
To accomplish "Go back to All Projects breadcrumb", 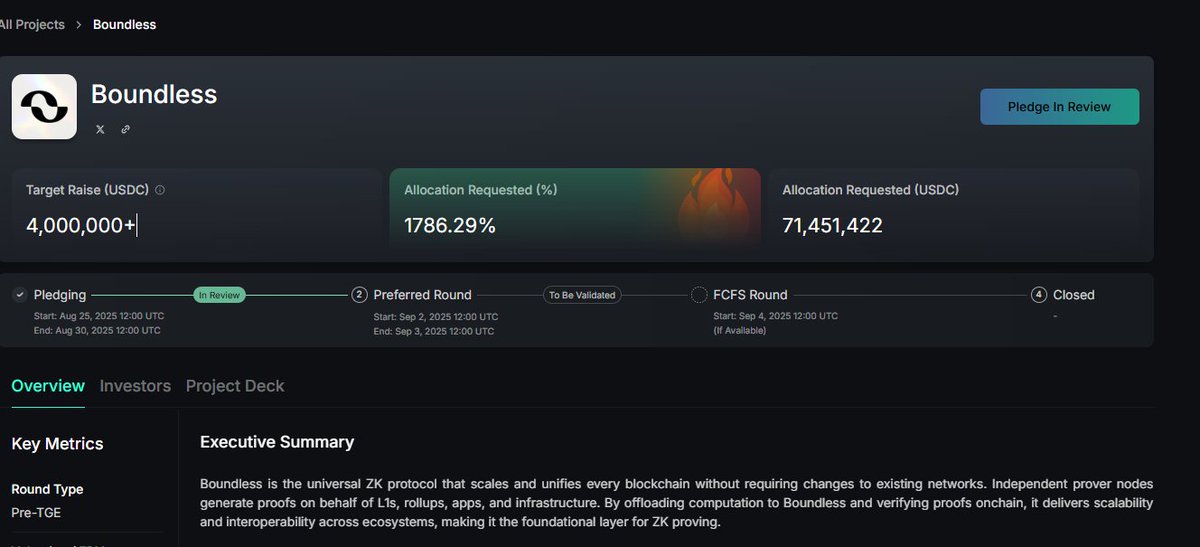I will 32,24.
